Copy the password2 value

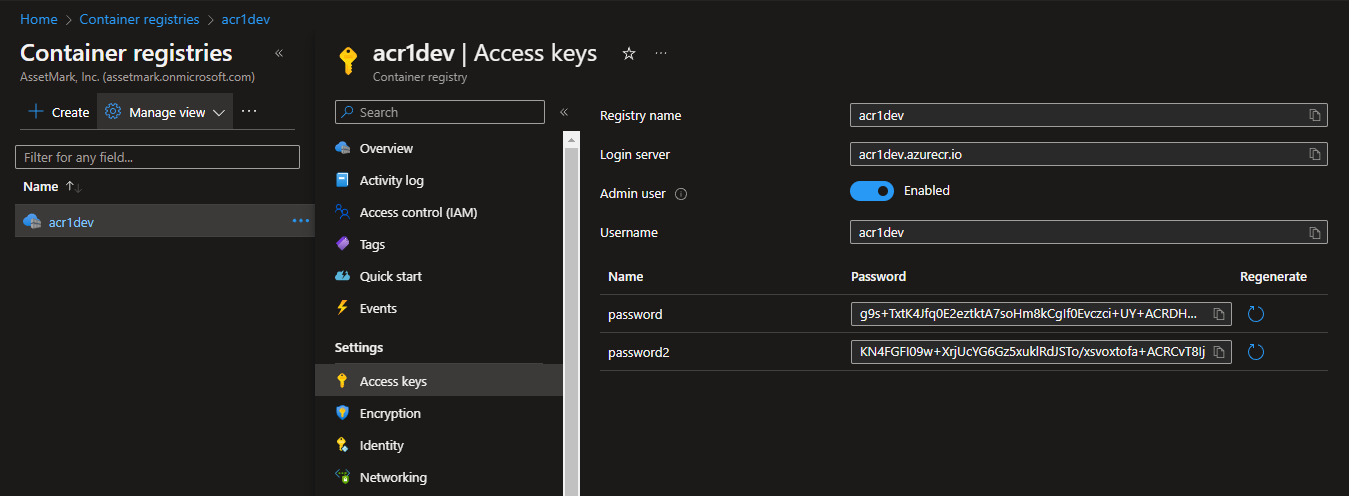click(x=1219, y=352)
